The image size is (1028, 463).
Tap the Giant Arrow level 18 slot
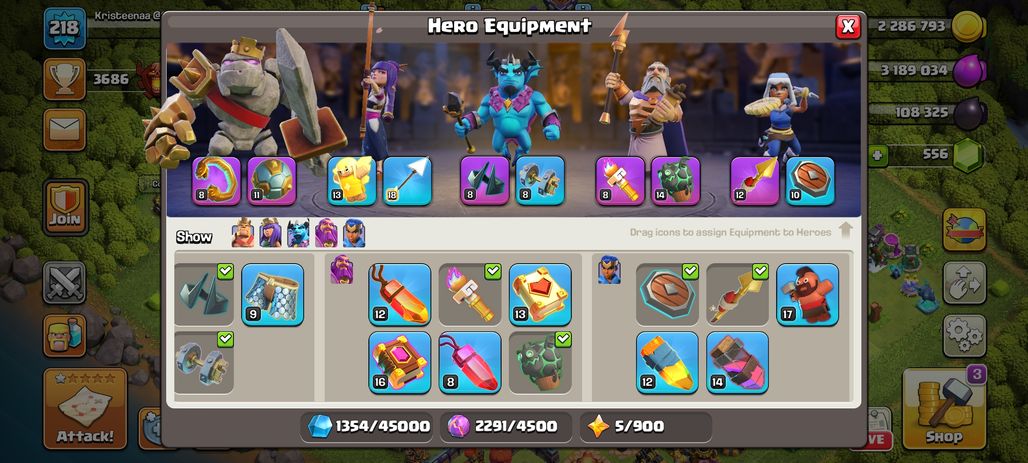click(407, 180)
